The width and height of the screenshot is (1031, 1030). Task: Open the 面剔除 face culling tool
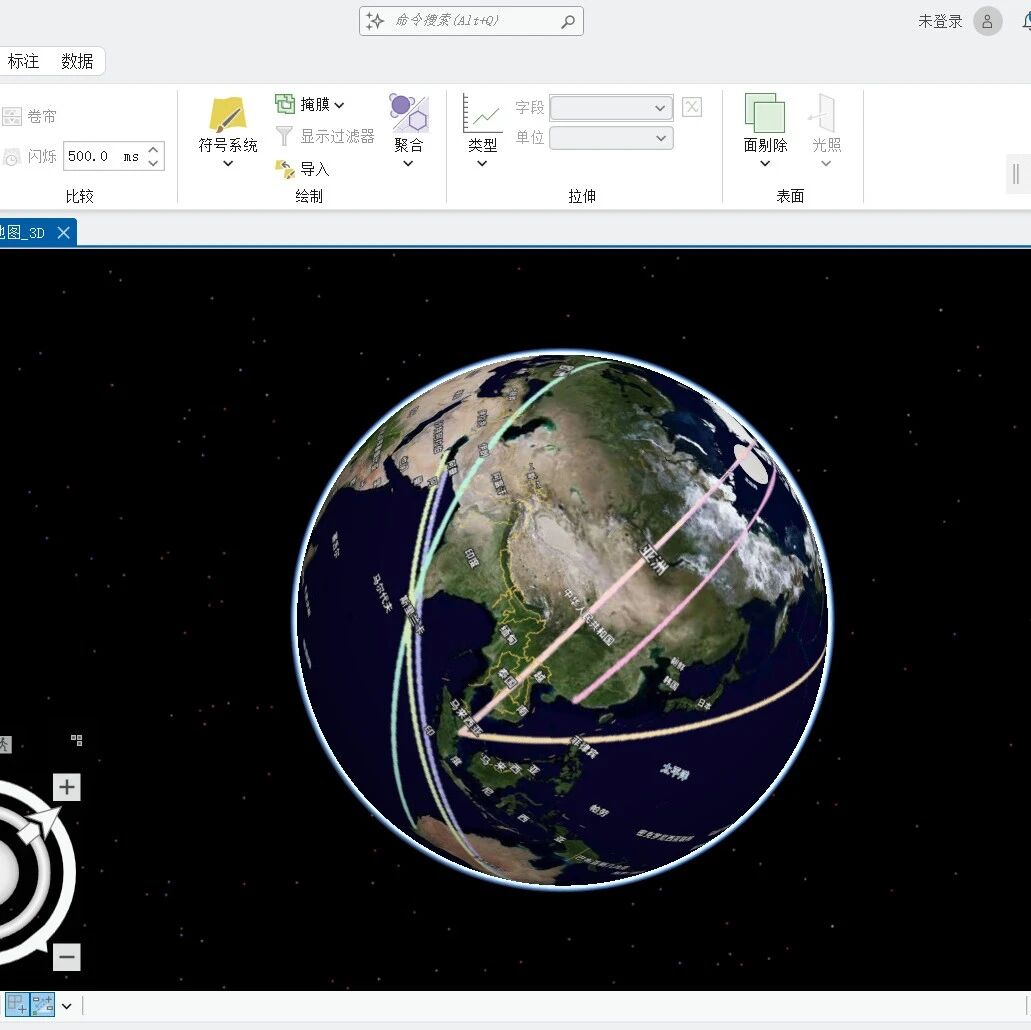[765, 113]
